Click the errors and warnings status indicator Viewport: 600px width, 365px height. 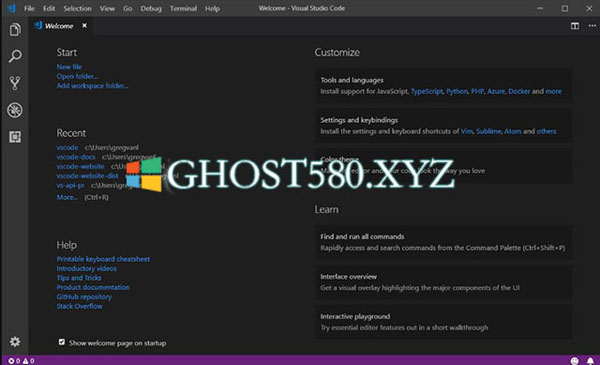click(21, 360)
